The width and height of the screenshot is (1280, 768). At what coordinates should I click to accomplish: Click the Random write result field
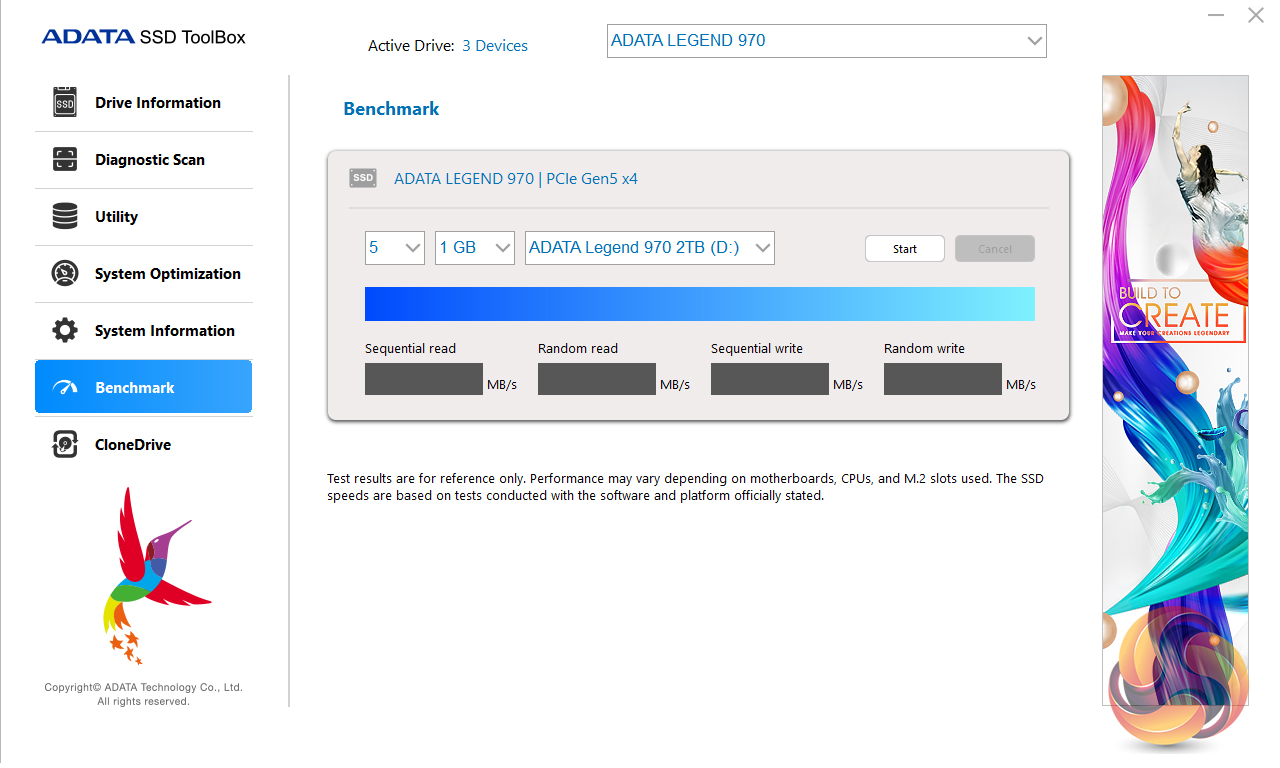(x=943, y=379)
